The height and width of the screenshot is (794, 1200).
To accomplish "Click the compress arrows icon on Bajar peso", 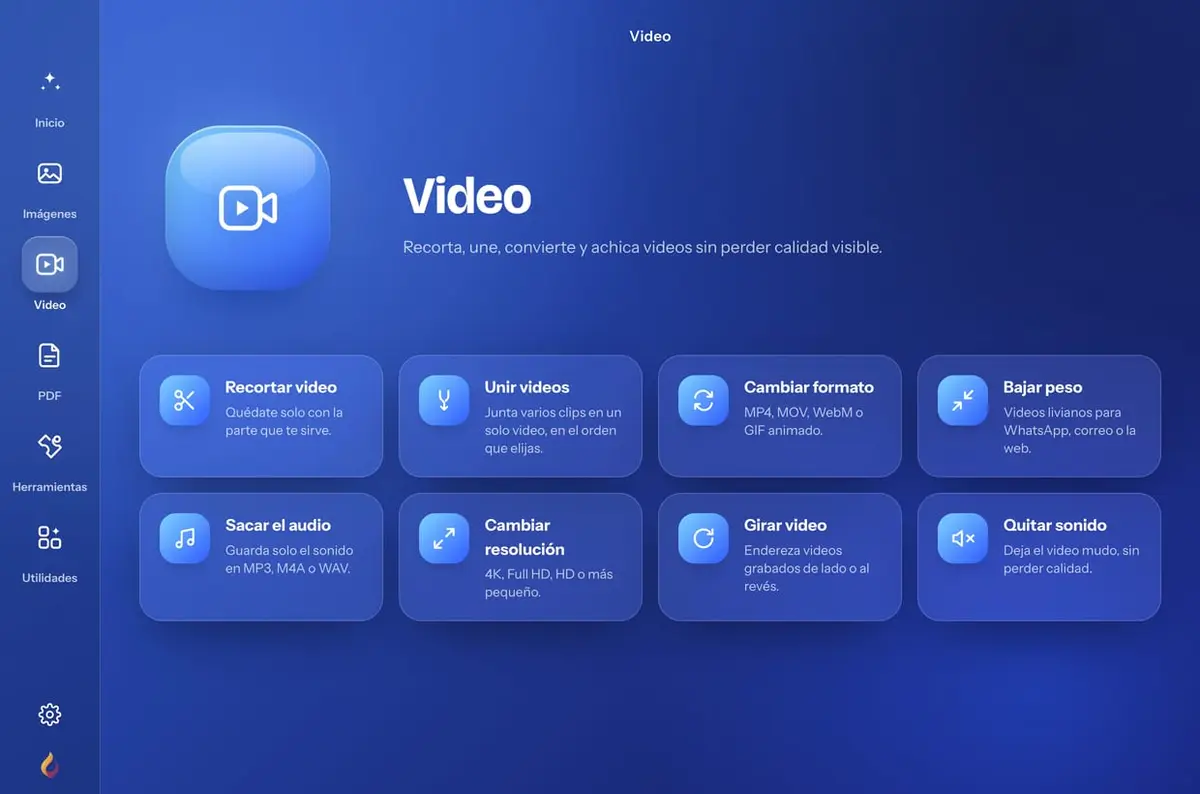I will [x=963, y=401].
